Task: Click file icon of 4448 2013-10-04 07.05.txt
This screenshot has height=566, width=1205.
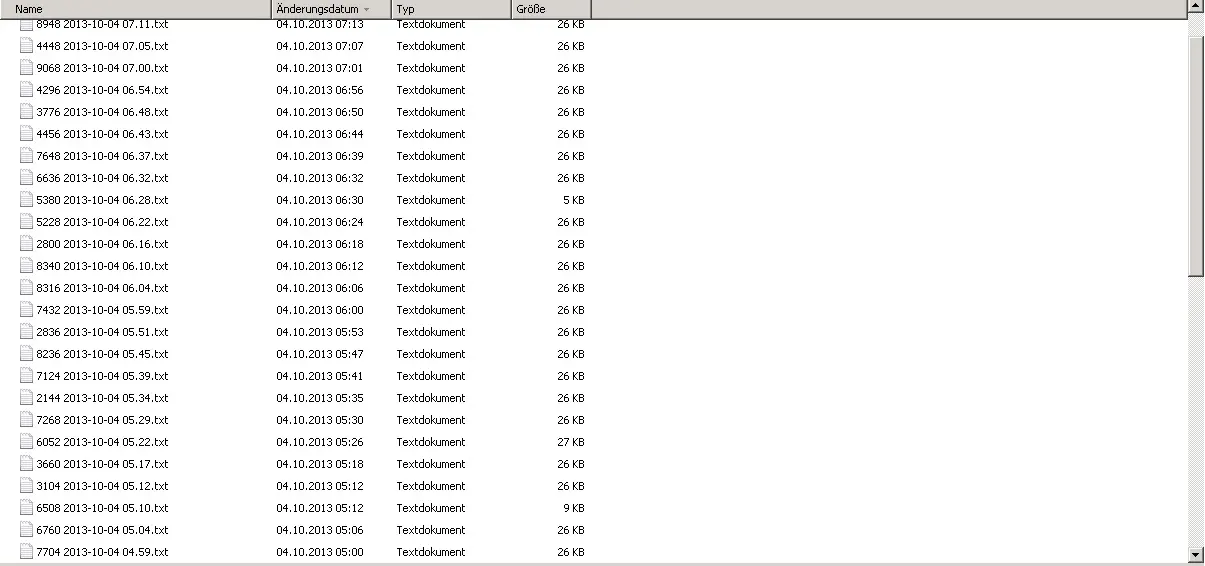Action: pyautogui.click(x=27, y=46)
